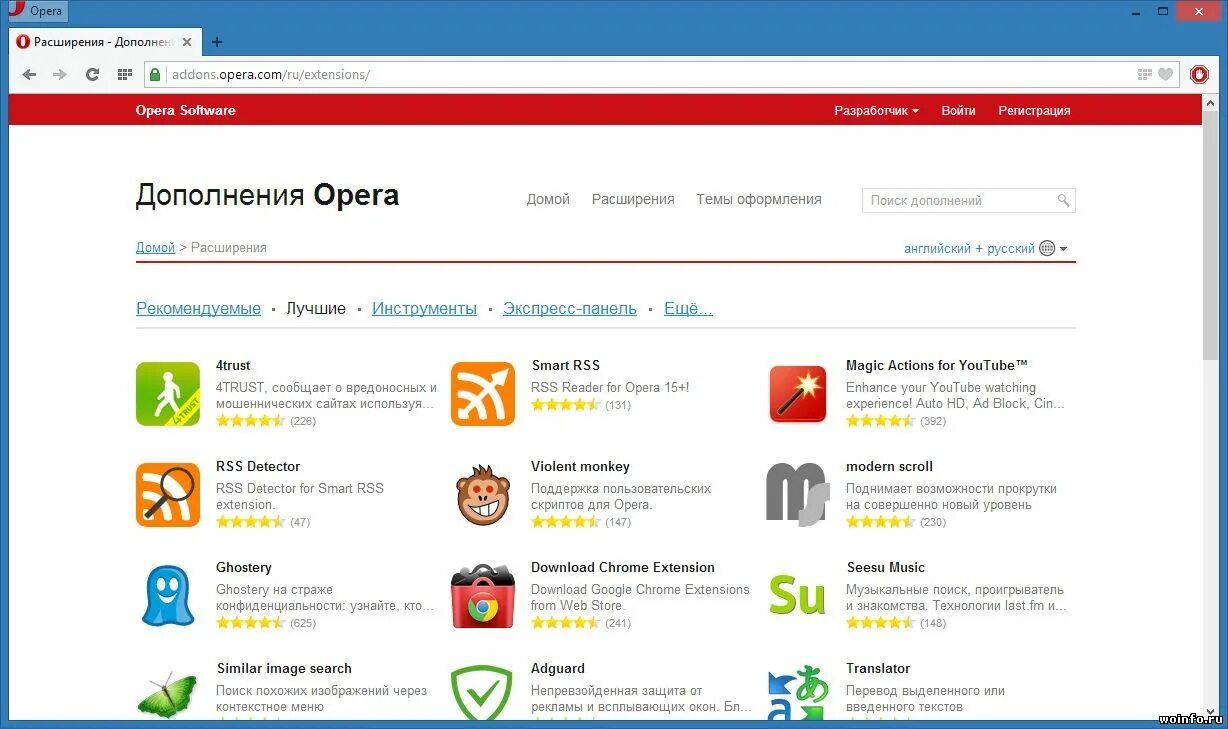Click the security badge in the address bar
1228x729 pixels.
pyautogui.click(x=155, y=74)
